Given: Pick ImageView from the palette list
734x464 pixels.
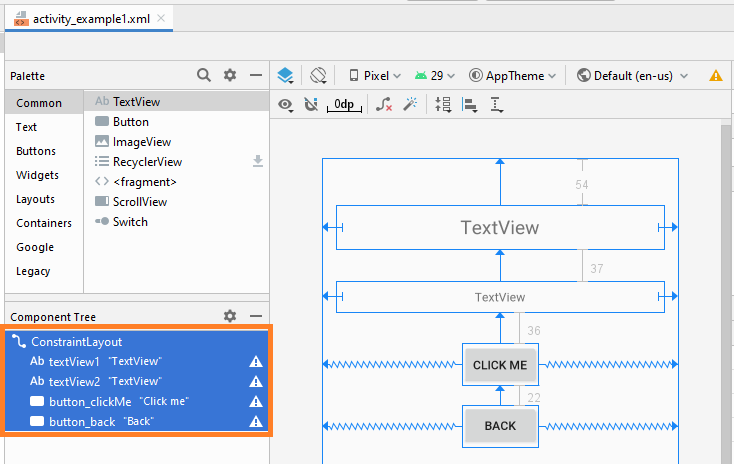Looking at the screenshot, I should coord(176,142).
